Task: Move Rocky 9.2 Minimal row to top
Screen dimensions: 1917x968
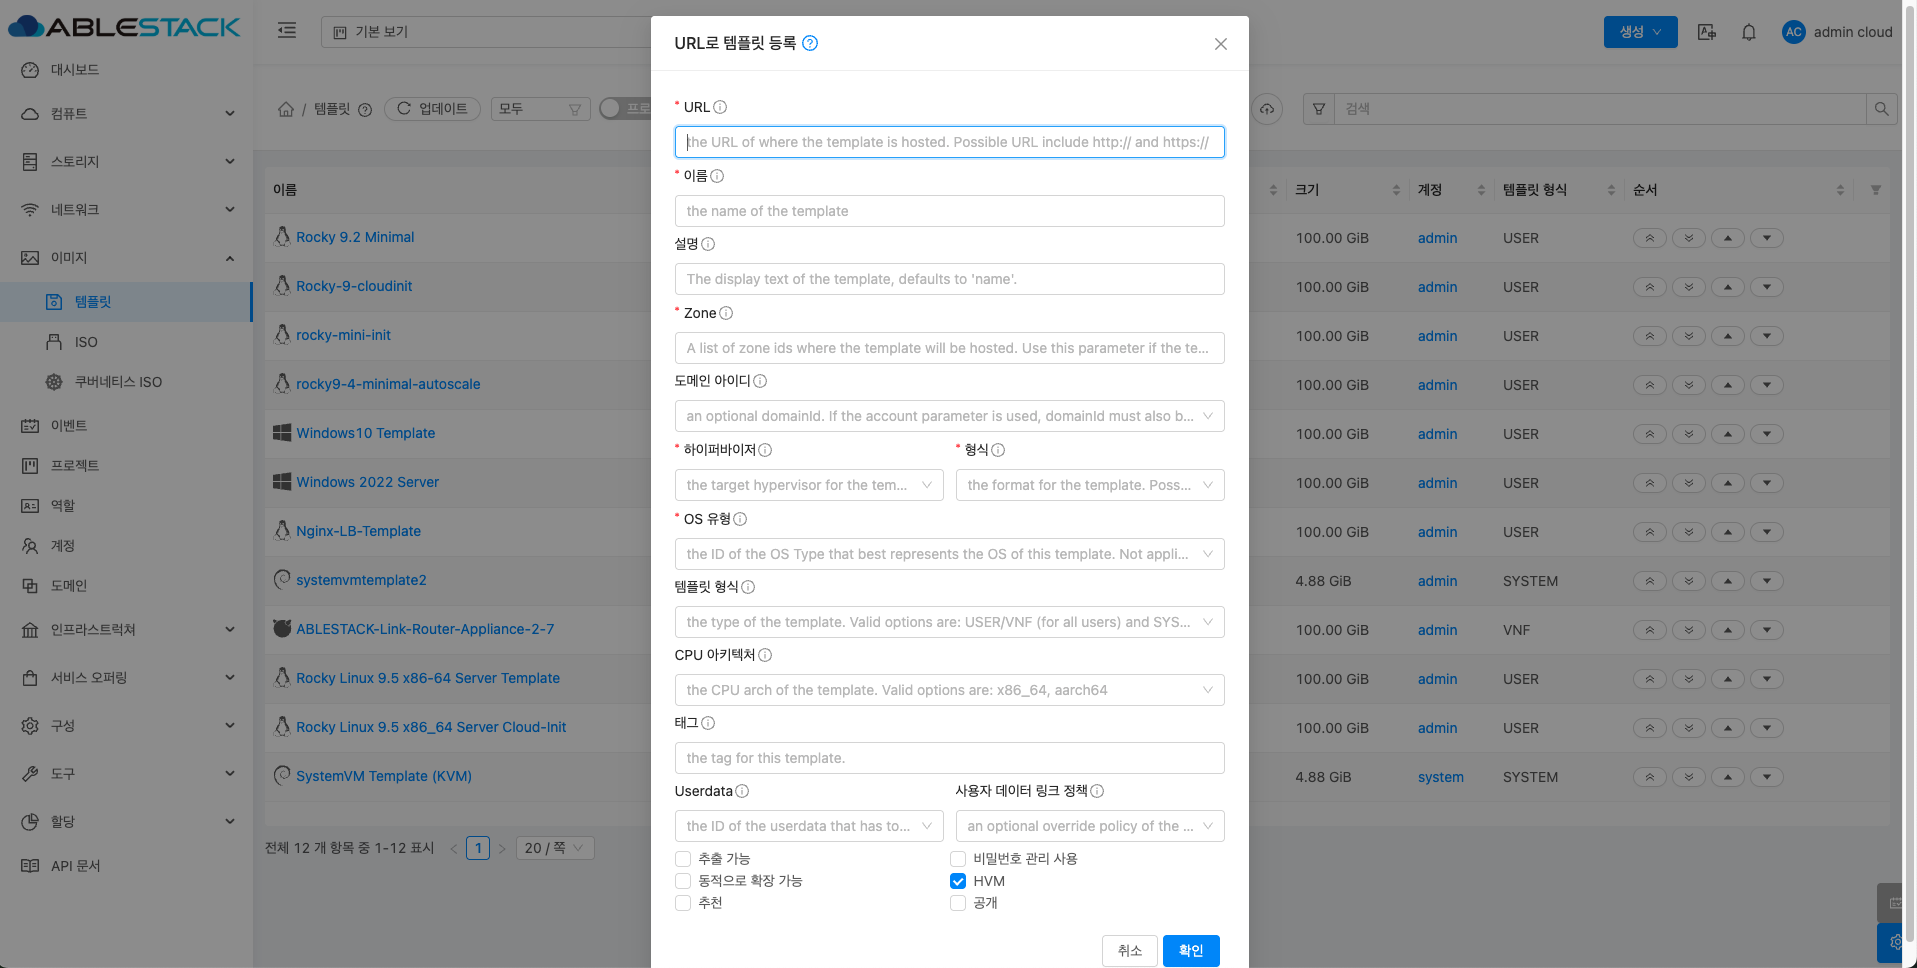Action: tap(1650, 238)
